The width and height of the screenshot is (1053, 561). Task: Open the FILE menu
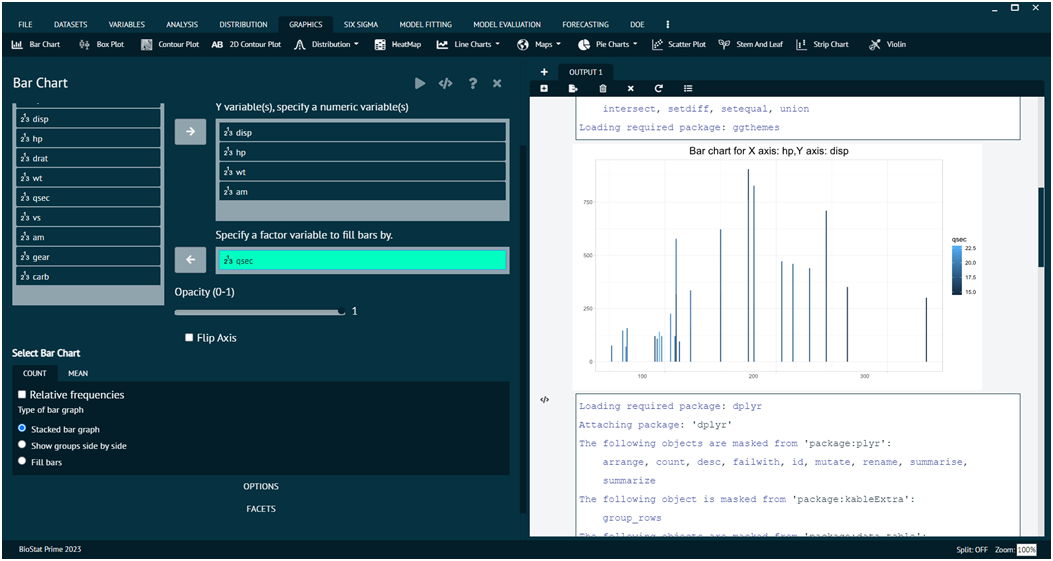point(25,24)
